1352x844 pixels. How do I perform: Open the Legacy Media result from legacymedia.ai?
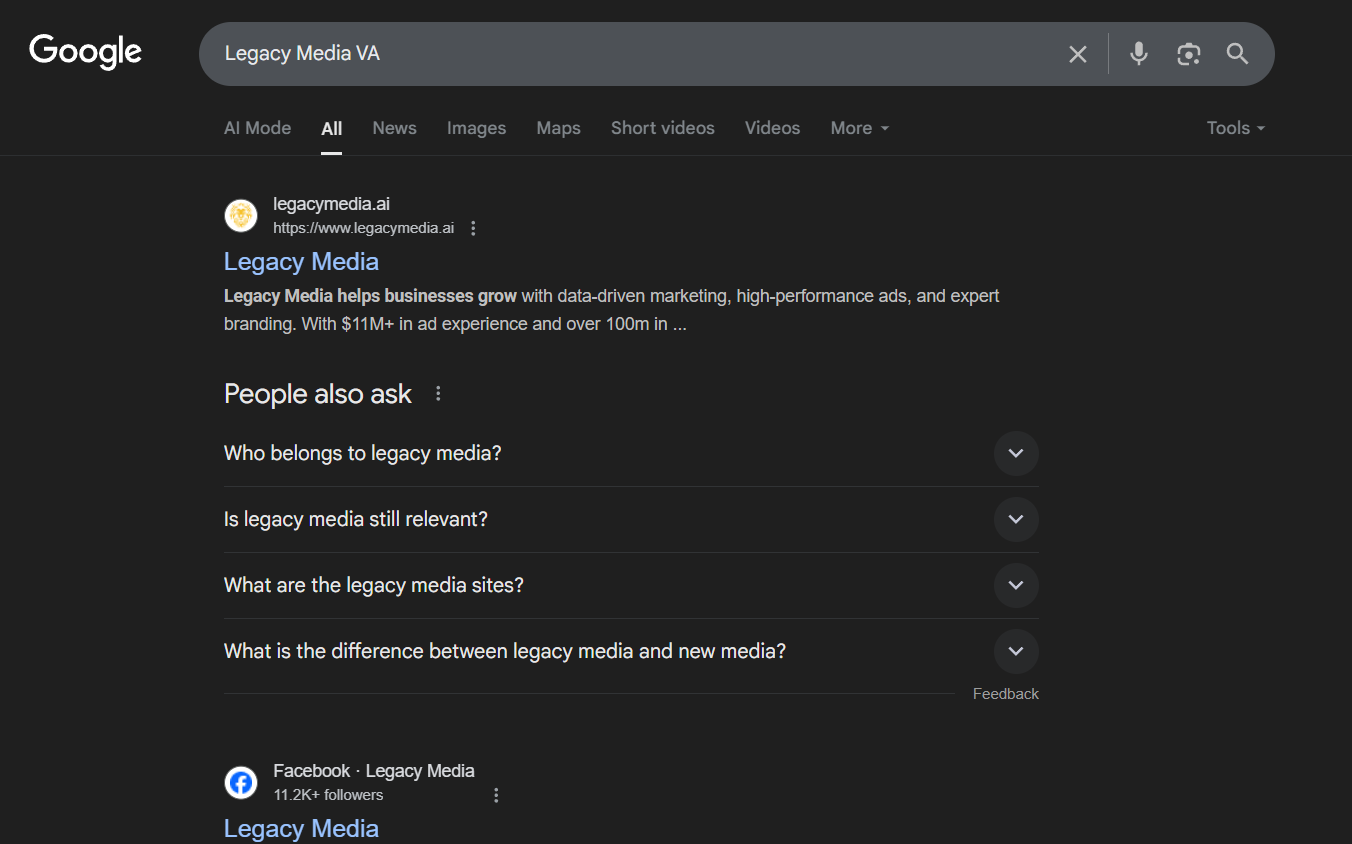[301, 262]
